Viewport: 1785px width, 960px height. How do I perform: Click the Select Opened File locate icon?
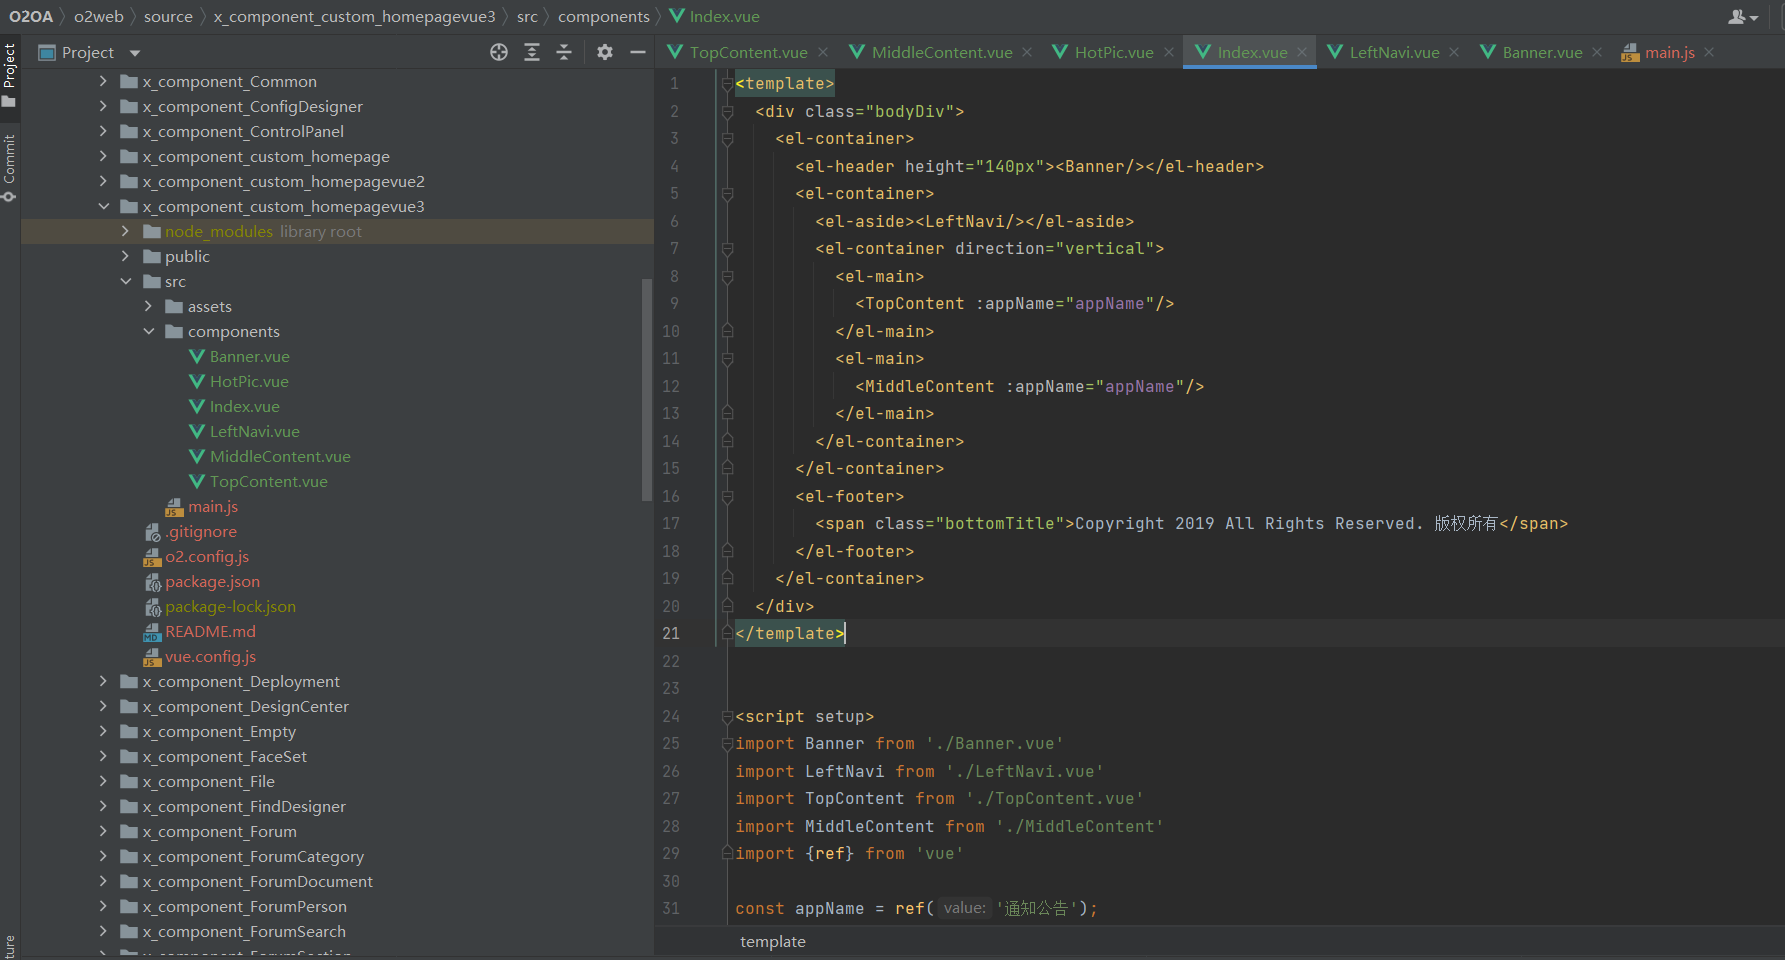point(499,52)
